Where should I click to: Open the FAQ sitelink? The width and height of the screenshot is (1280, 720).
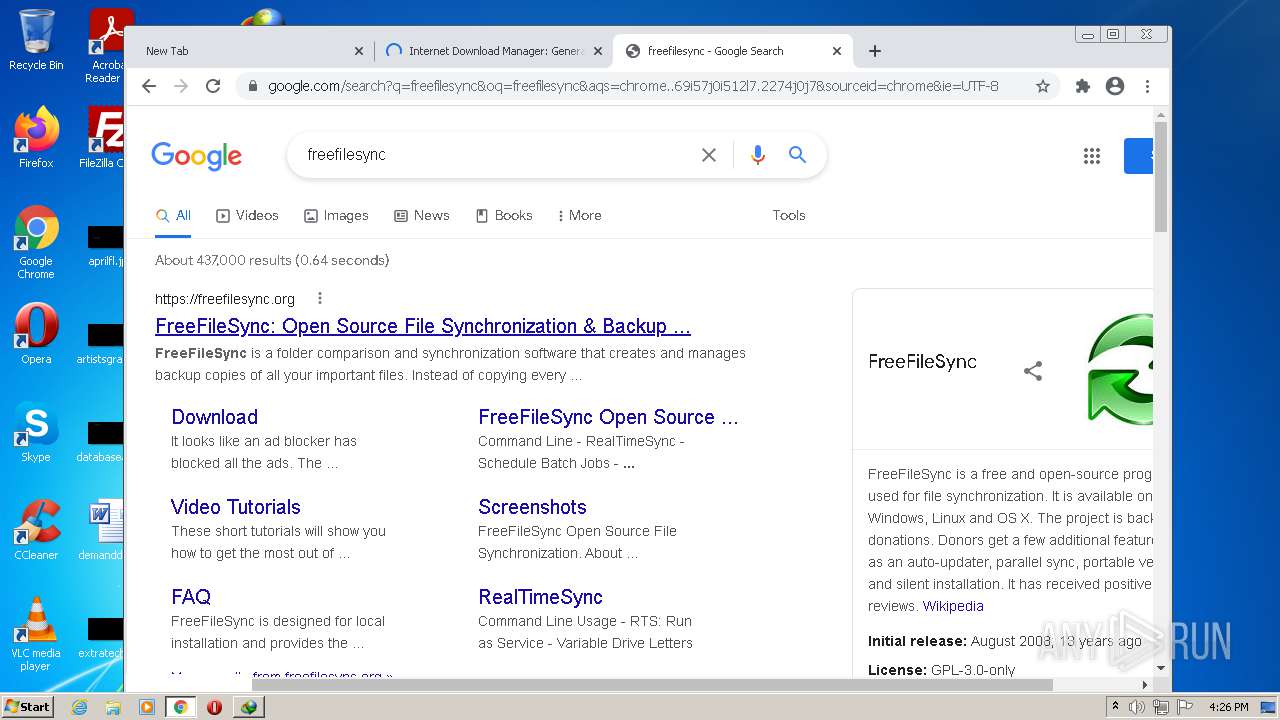(x=191, y=597)
